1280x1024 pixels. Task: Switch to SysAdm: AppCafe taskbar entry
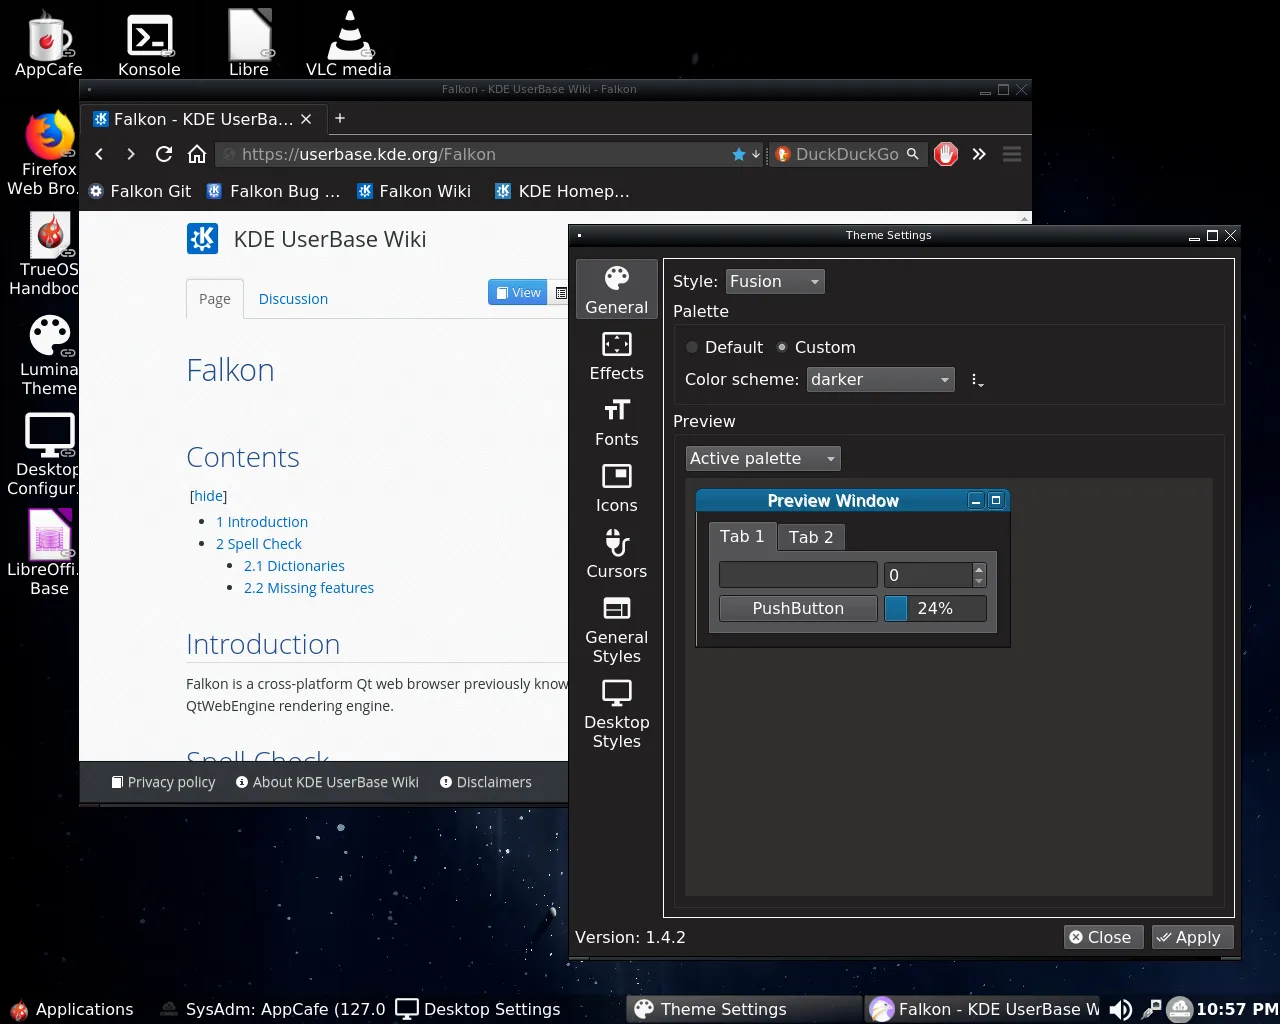click(x=272, y=1009)
